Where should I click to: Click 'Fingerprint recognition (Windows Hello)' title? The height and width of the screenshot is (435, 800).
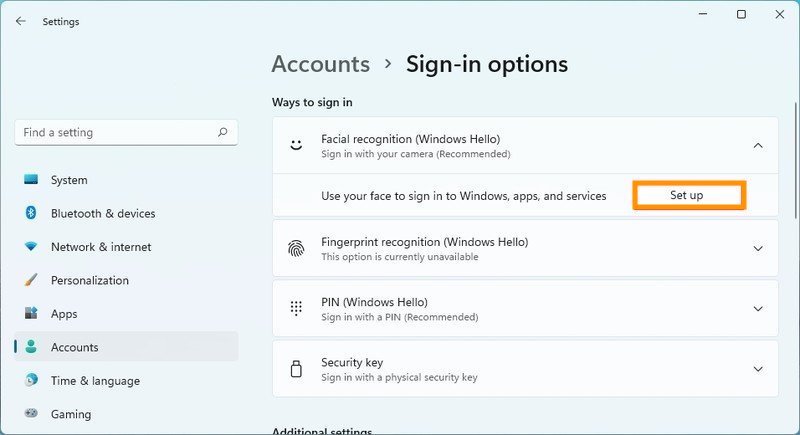[x=424, y=242]
